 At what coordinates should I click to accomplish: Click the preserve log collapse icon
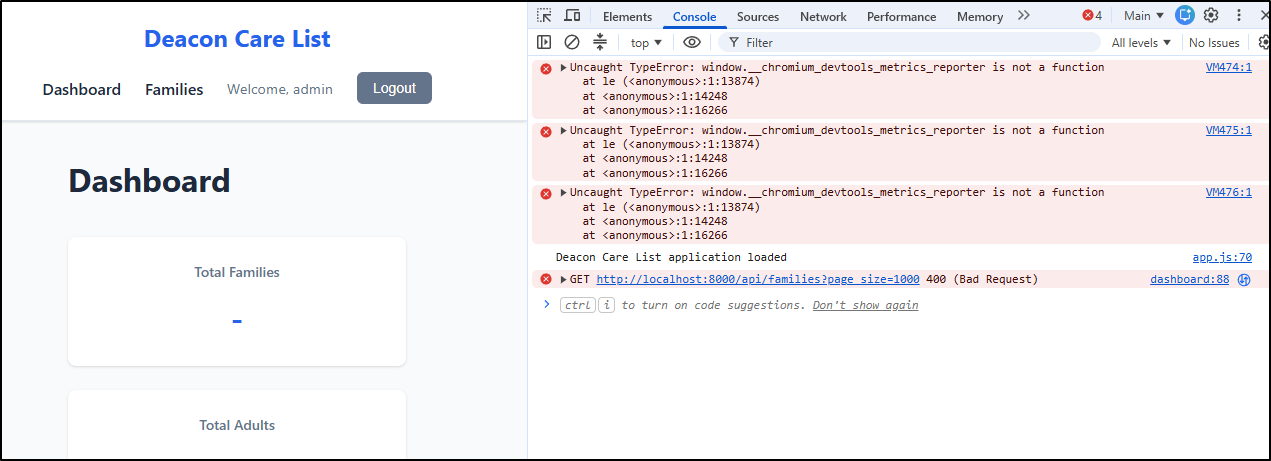(600, 42)
